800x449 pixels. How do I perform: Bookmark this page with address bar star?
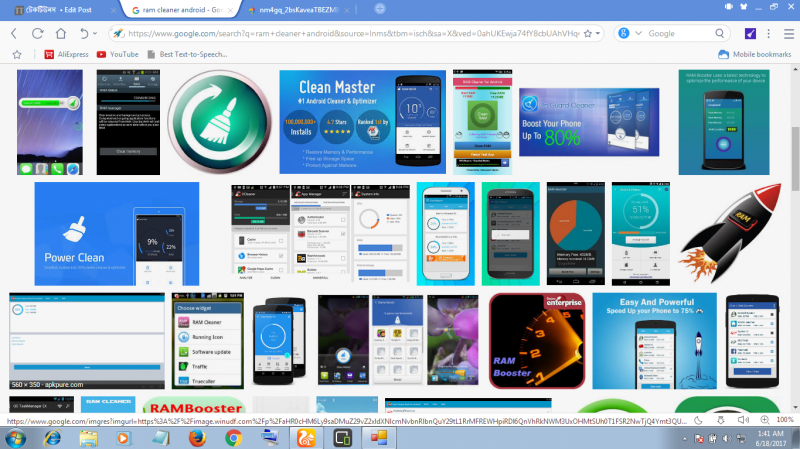588,34
